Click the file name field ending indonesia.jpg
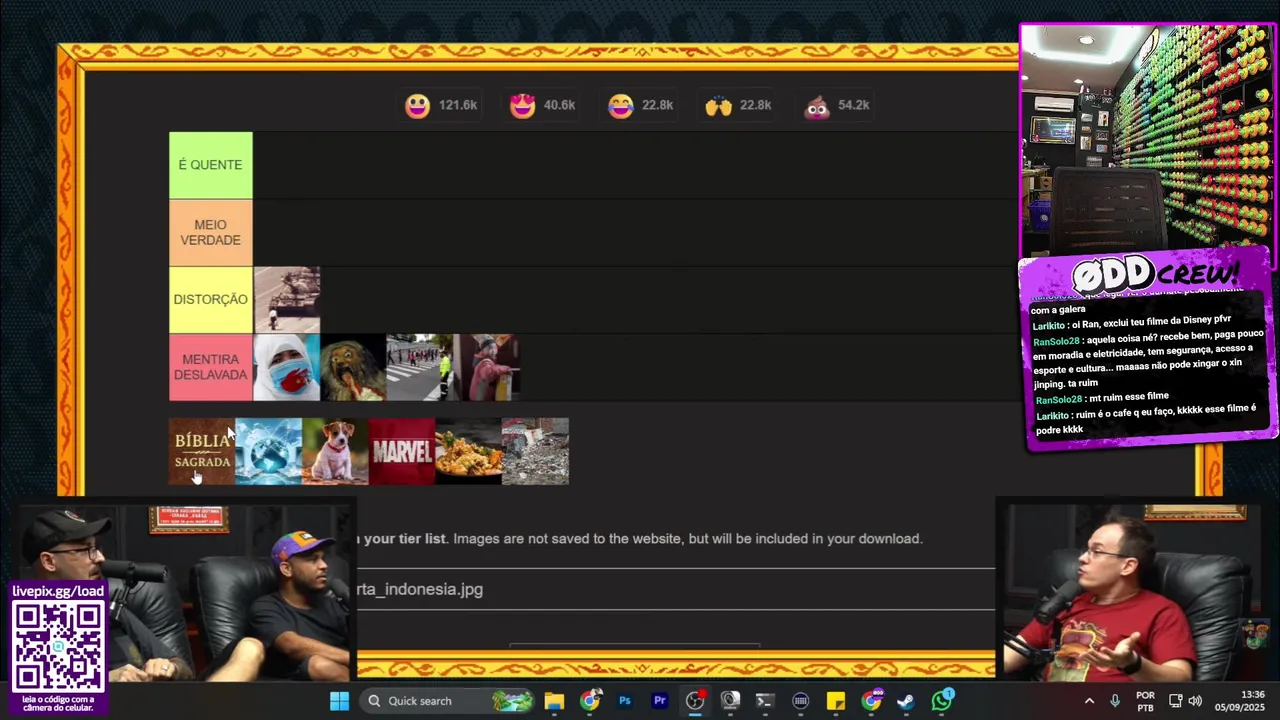Screen dimensions: 1280x720 676,589
